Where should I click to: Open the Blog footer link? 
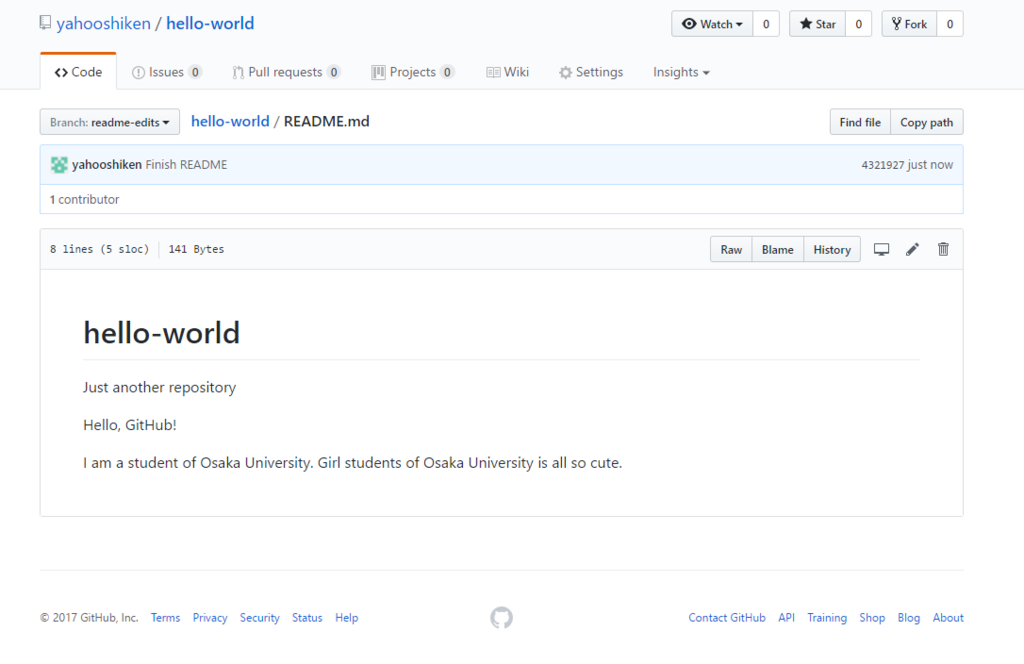point(908,618)
